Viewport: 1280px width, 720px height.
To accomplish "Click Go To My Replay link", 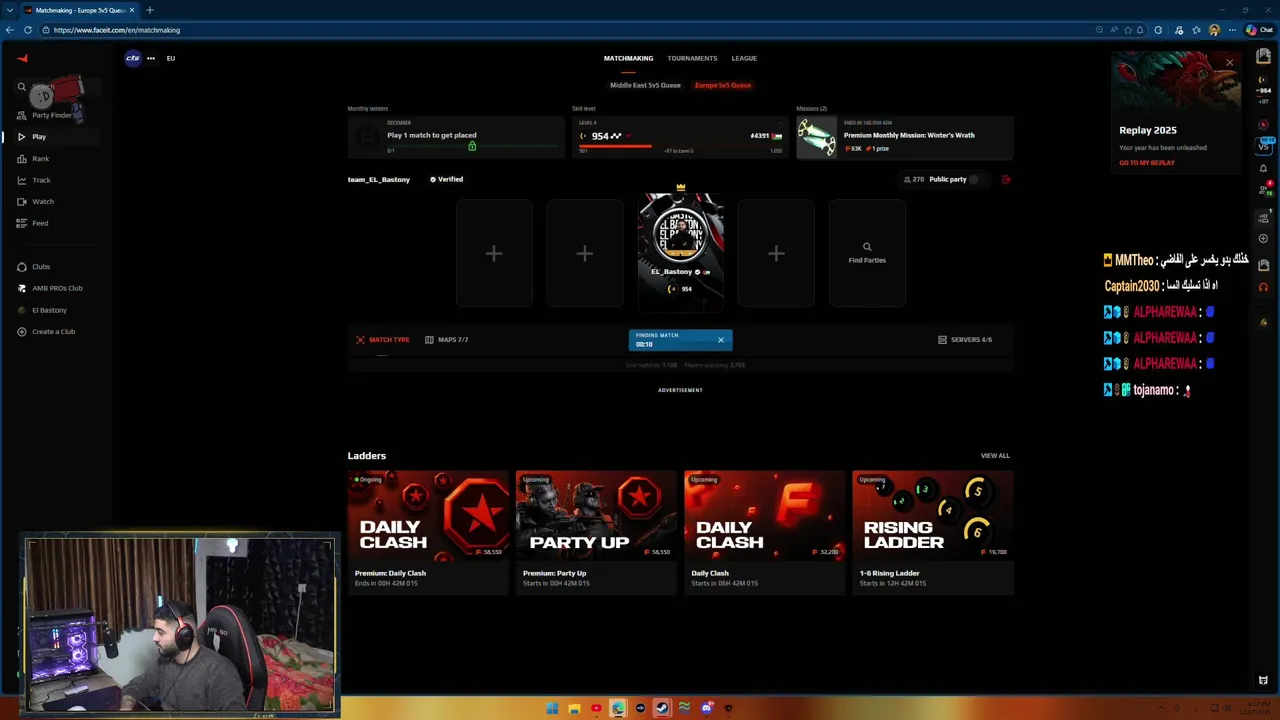I will 1147,163.
